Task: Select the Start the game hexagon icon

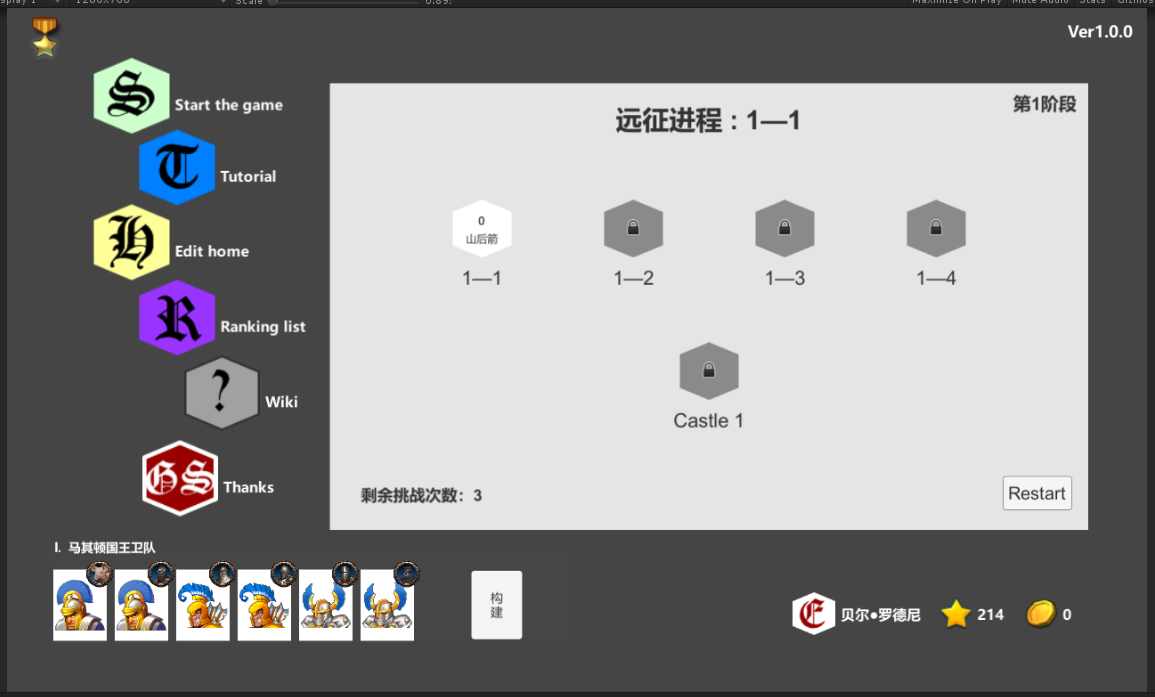Action: 131,96
